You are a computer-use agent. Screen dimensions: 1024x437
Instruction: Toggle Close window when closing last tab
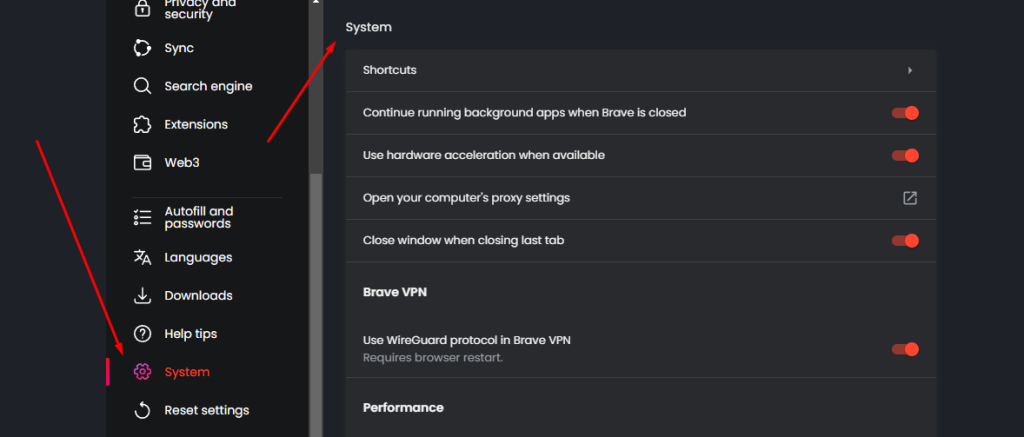(905, 240)
